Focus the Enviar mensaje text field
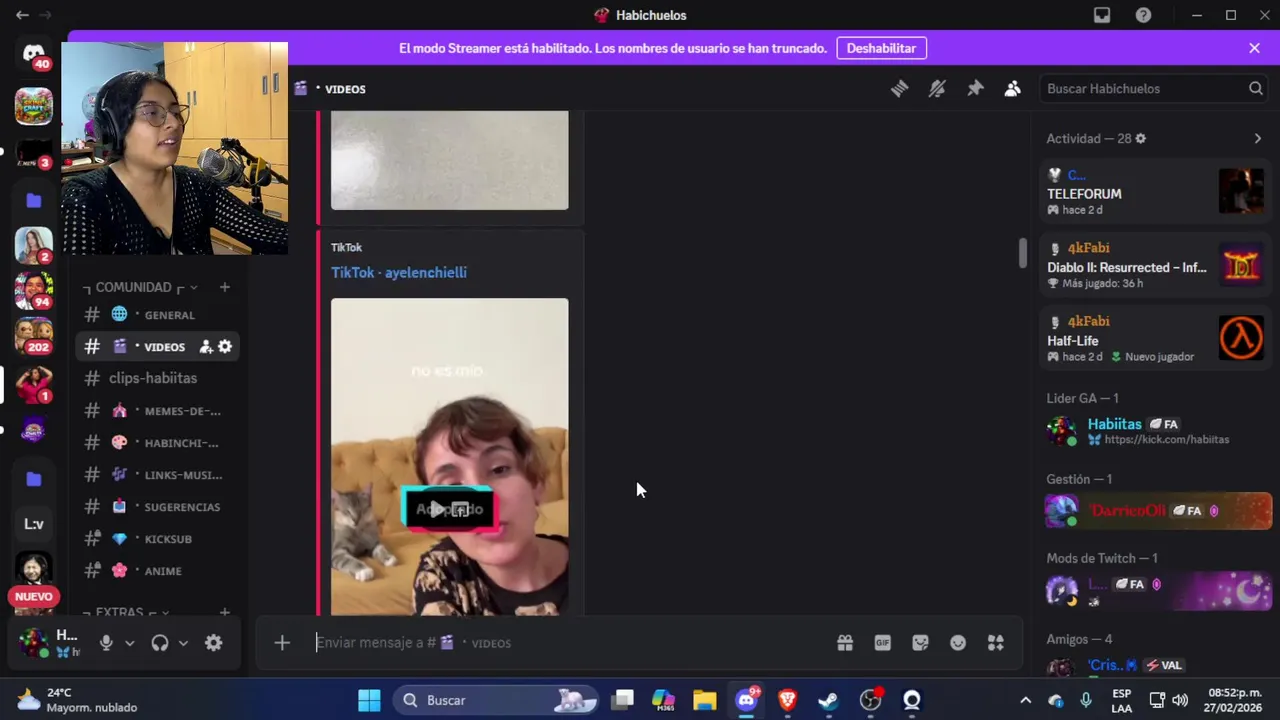Screen dimensions: 1280x720 pyautogui.click(x=565, y=643)
